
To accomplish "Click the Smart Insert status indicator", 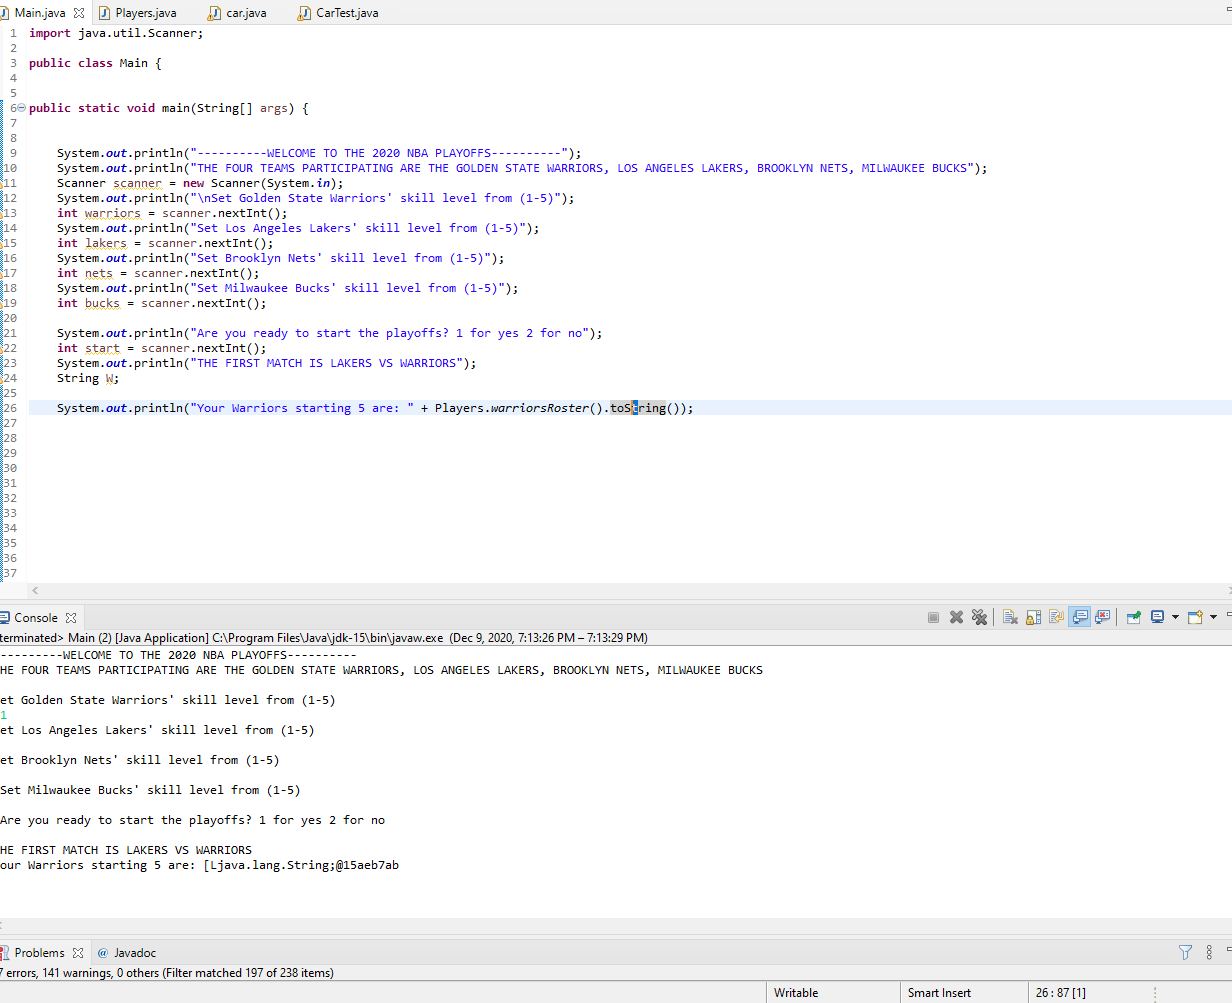I will point(939,992).
